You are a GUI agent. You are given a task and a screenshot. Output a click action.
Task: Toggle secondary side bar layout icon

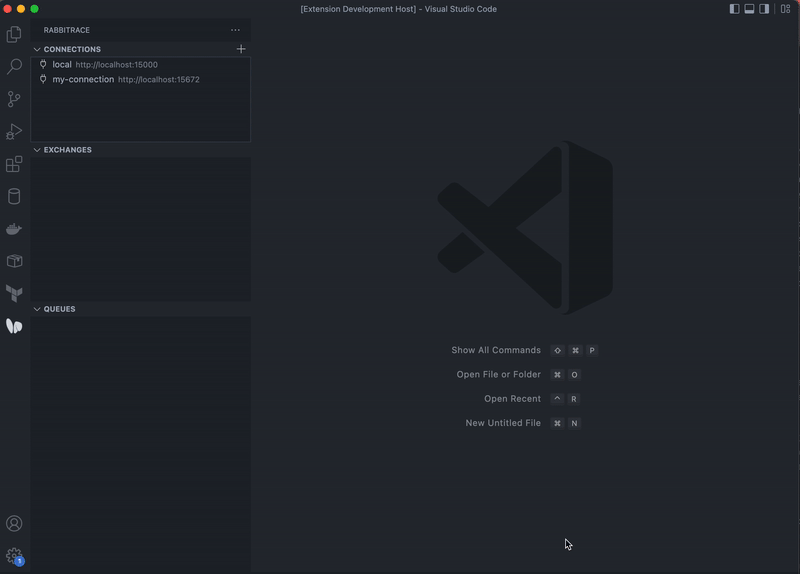pos(764,9)
